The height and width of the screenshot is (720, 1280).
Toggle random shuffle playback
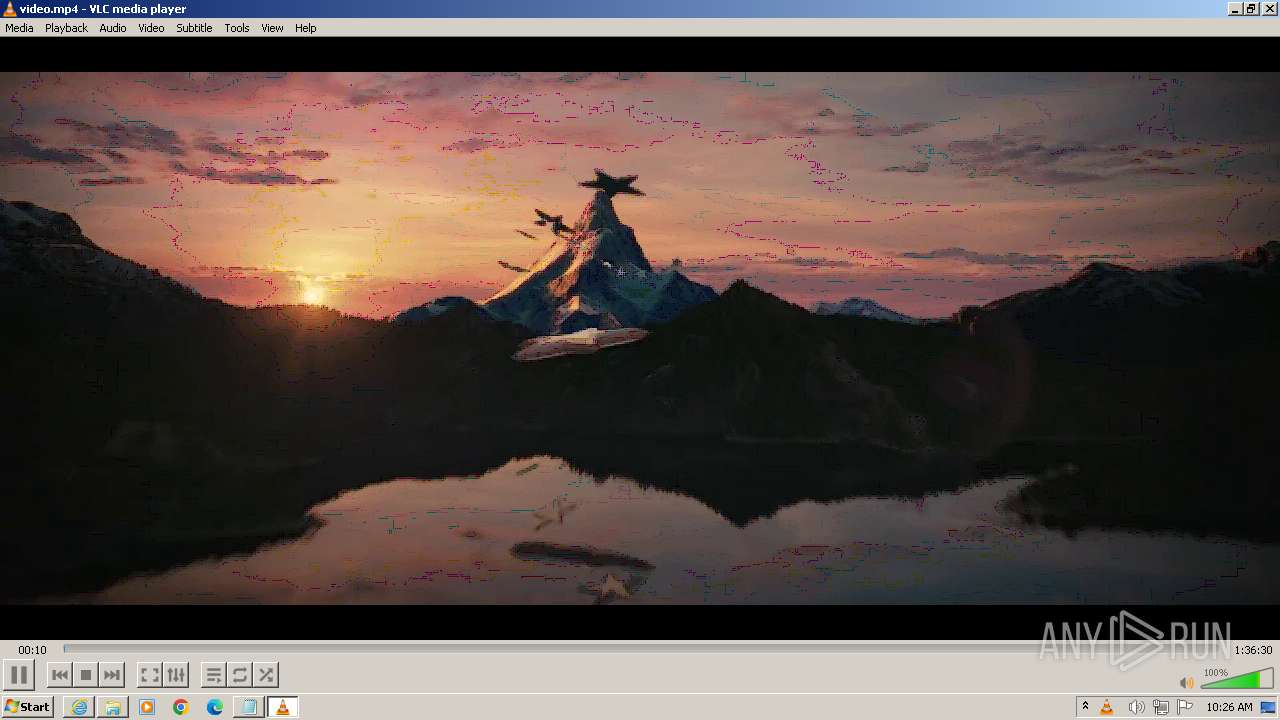pyautogui.click(x=266, y=675)
